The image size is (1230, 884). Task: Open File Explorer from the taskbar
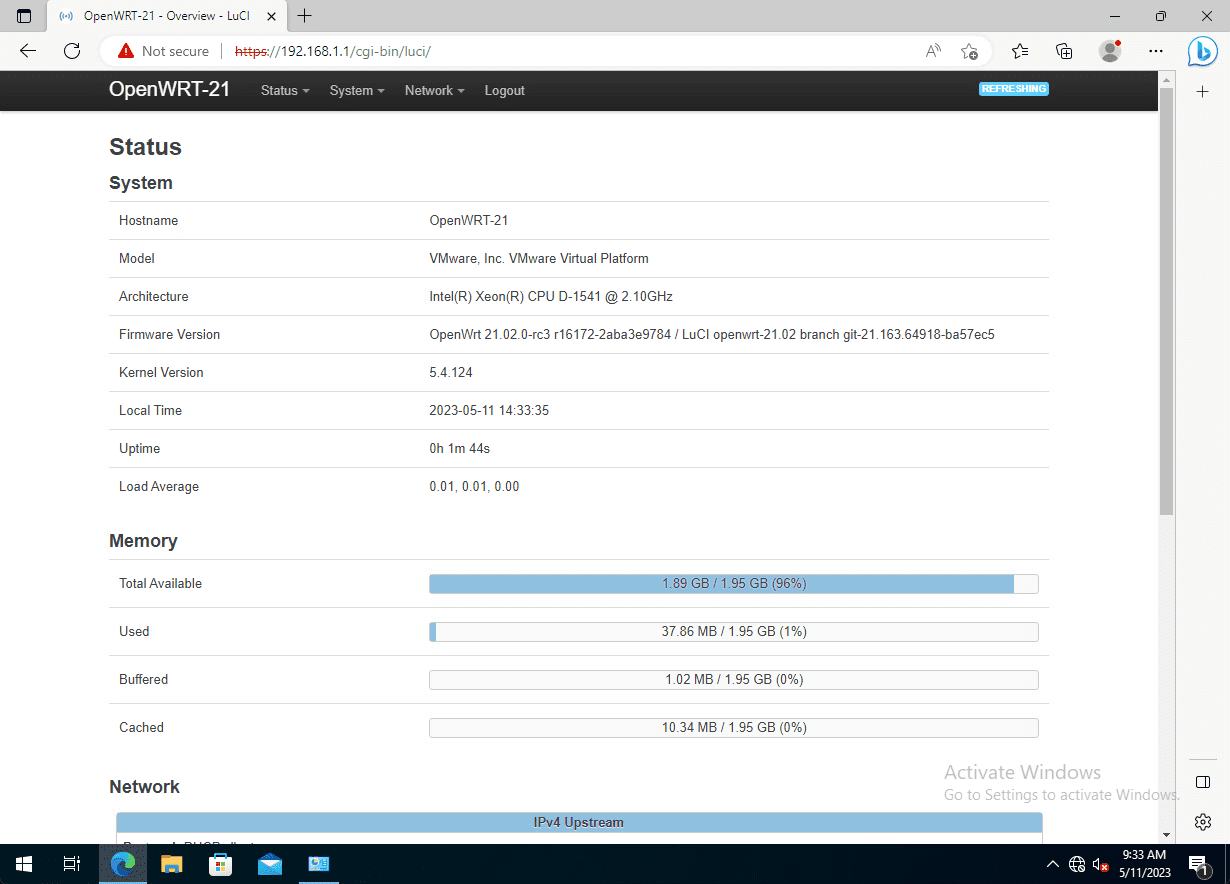(x=172, y=864)
